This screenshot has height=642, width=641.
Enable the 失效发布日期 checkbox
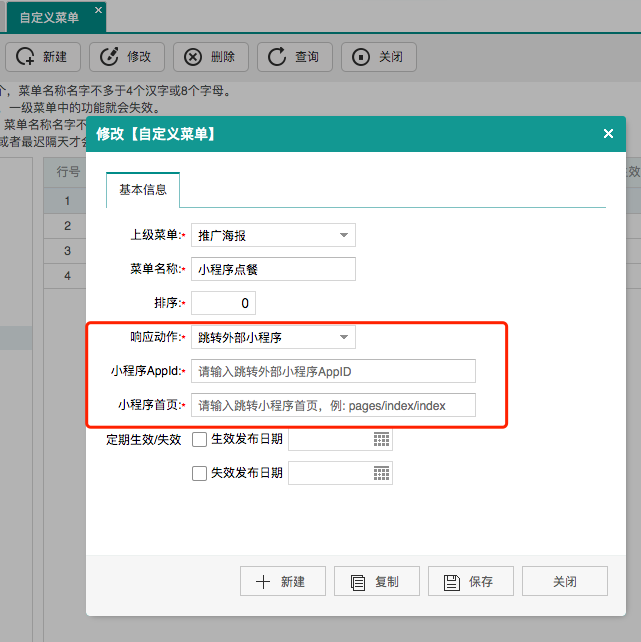(x=199, y=473)
